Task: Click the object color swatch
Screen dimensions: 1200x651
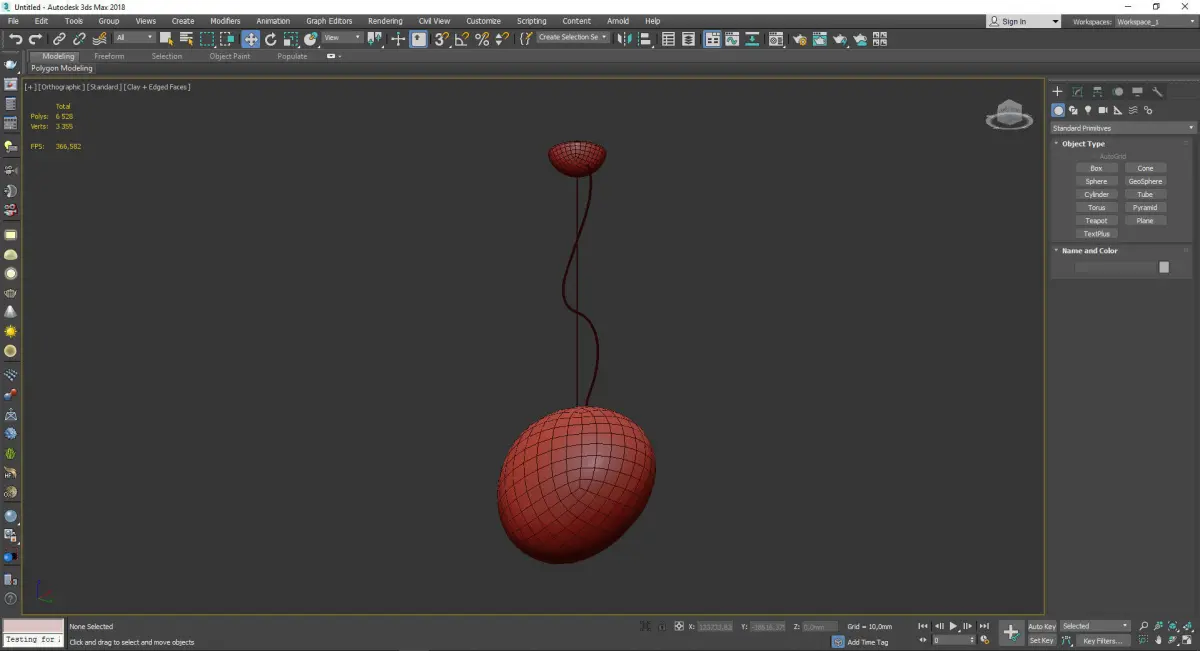Action: 1163,267
